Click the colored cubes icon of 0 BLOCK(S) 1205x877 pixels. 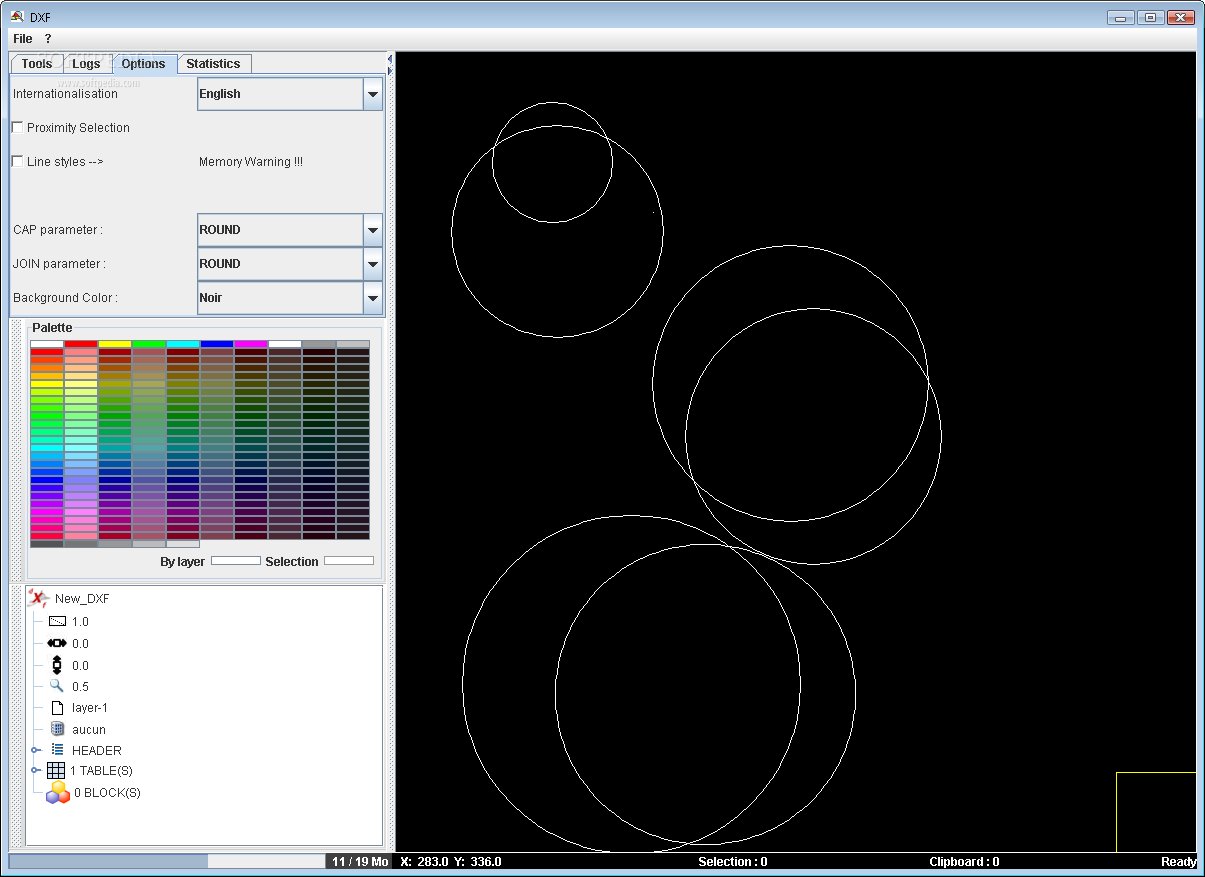pyautogui.click(x=58, y=792)
